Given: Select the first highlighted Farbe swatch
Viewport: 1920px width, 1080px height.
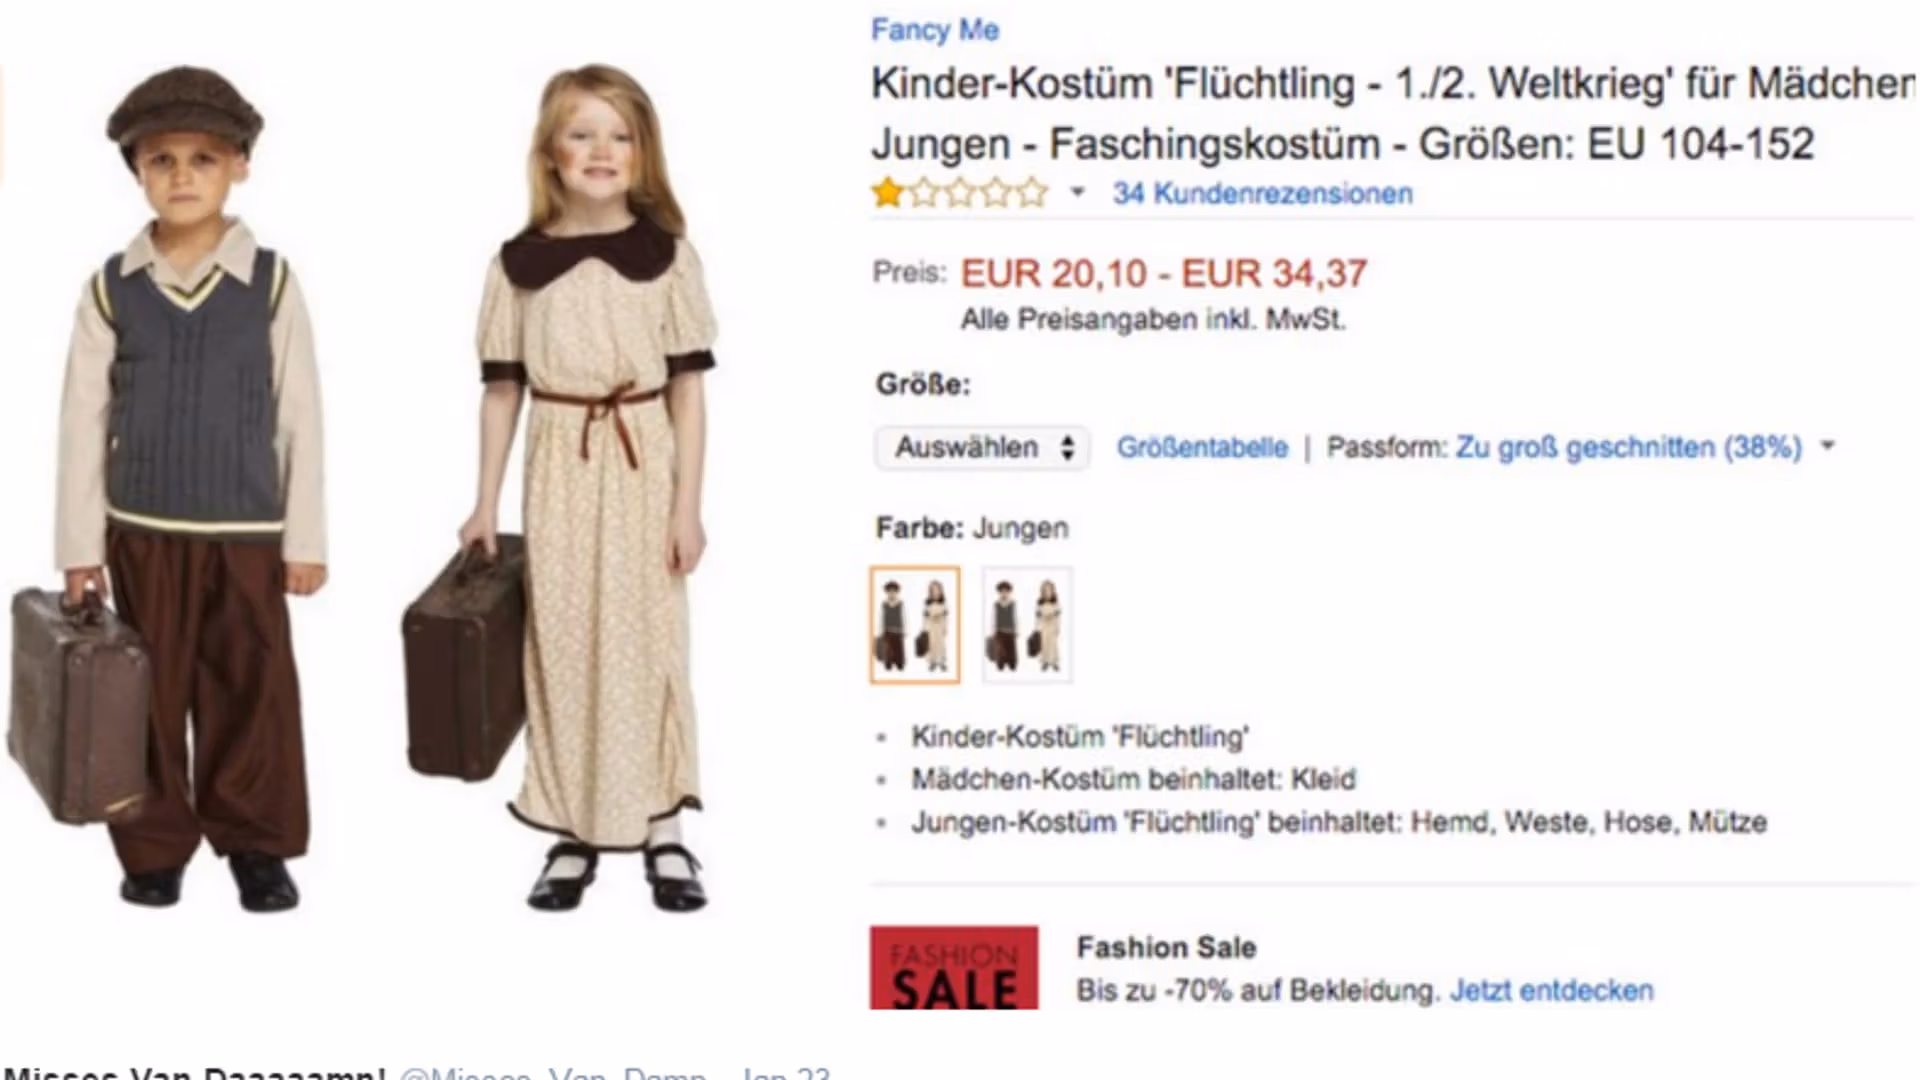Looking at the screenshot, I should pyautogui.click(x=915, y=625).
